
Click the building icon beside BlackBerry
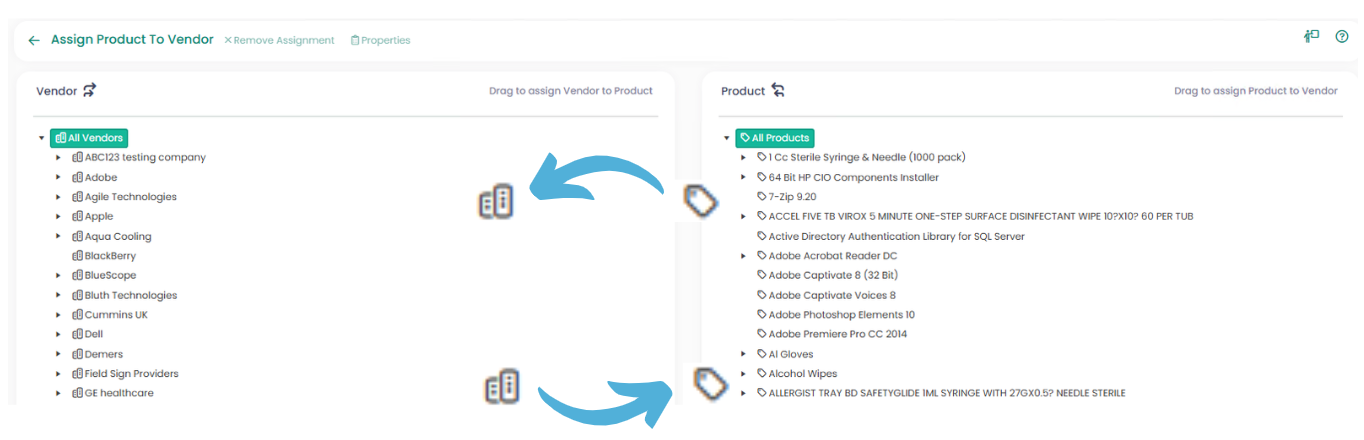coord(77,256)
